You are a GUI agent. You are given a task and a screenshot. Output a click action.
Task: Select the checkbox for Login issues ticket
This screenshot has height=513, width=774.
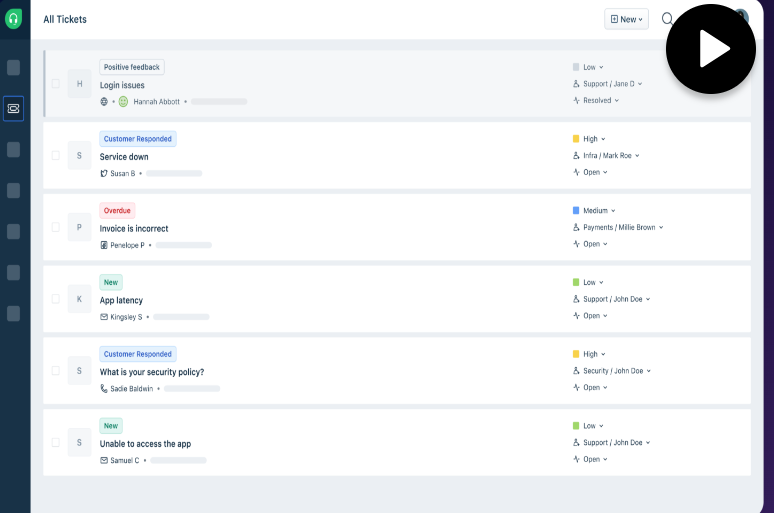click(56, 84)
